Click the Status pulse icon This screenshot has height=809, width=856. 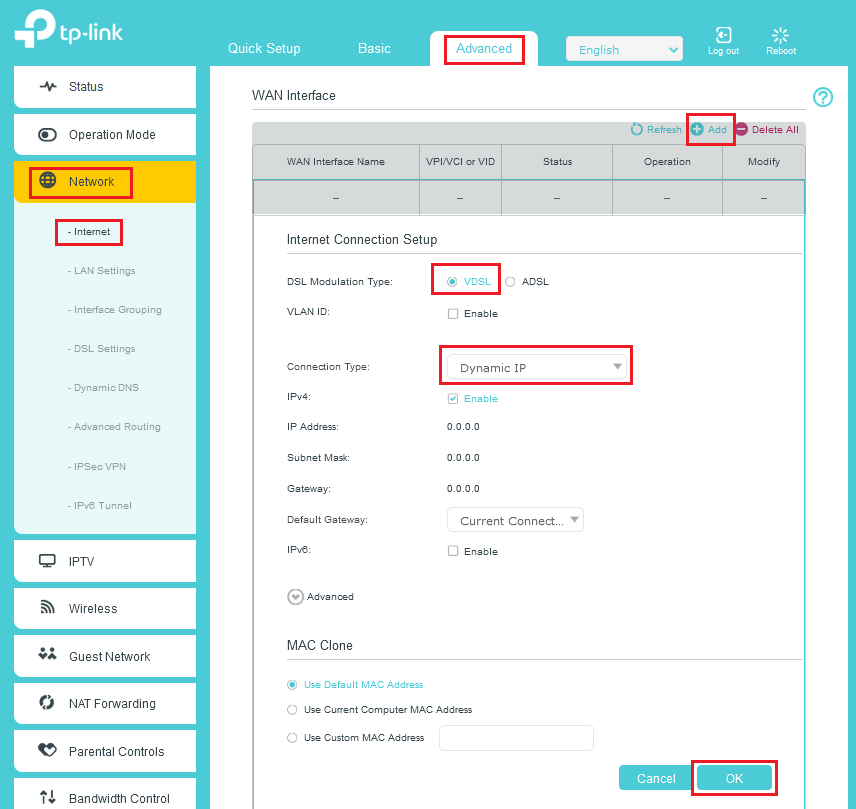(x=48, y=86)
